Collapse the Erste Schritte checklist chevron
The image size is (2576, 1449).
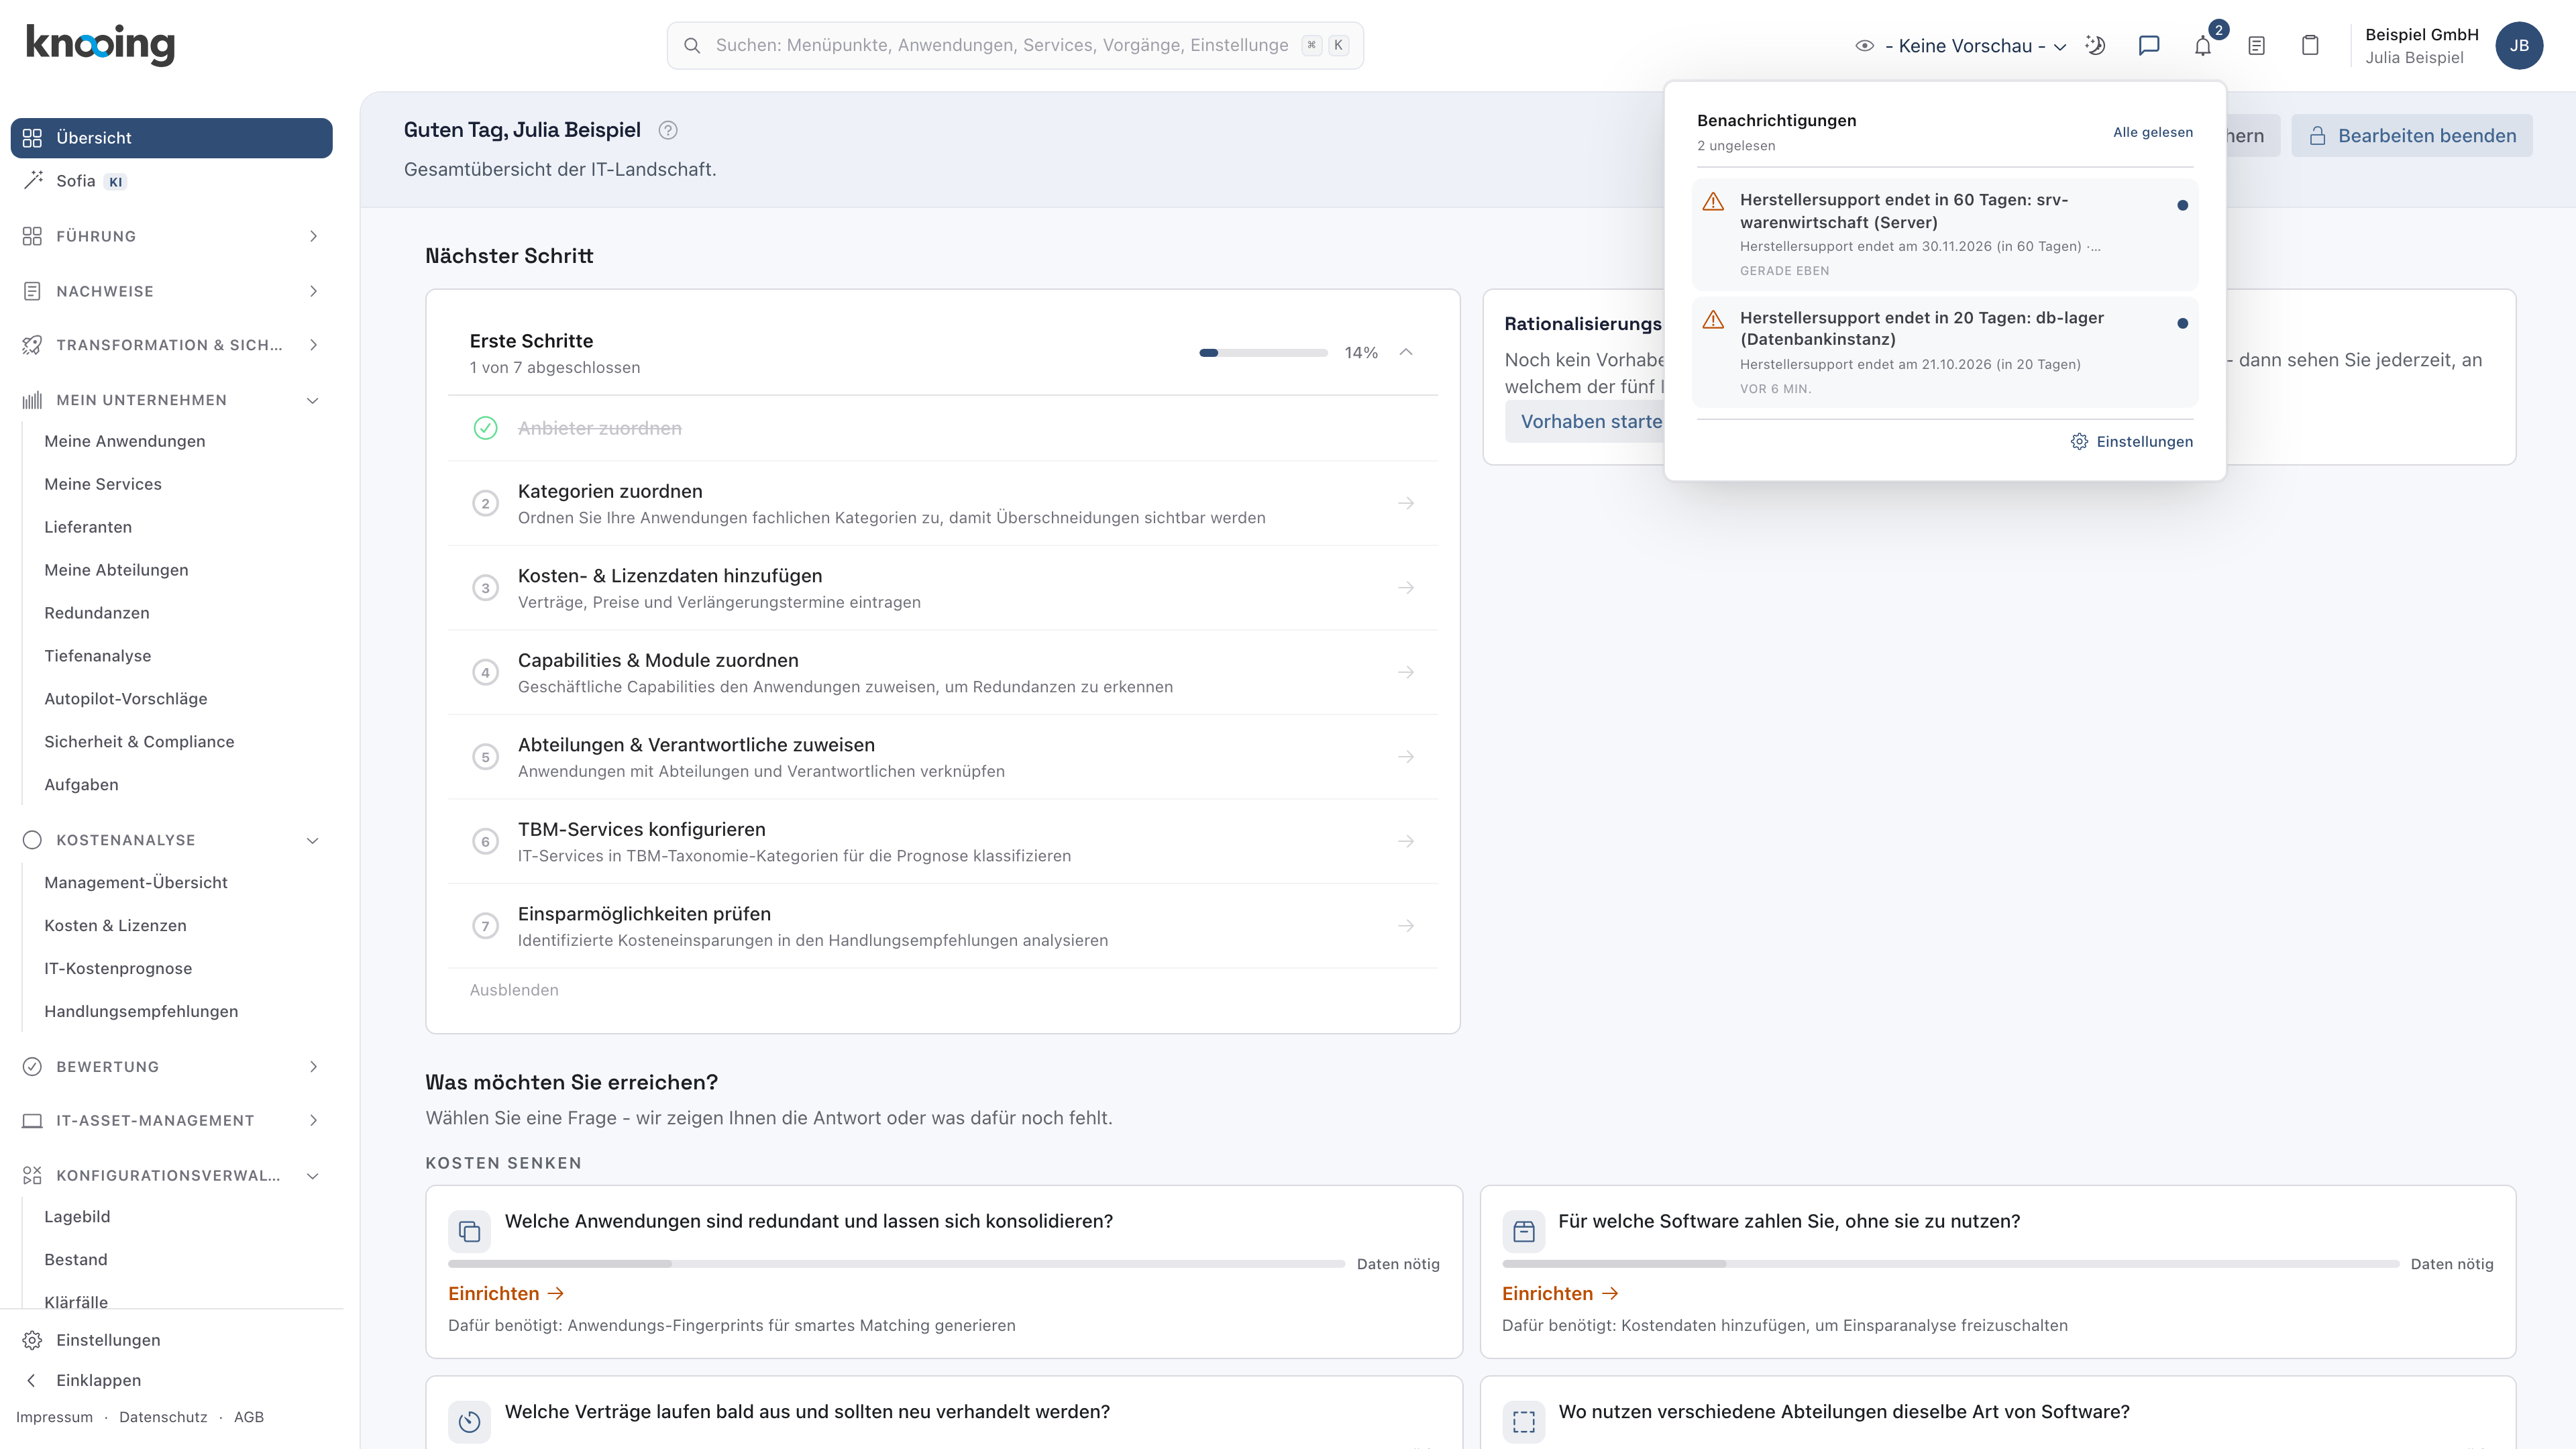(1406, 352)
